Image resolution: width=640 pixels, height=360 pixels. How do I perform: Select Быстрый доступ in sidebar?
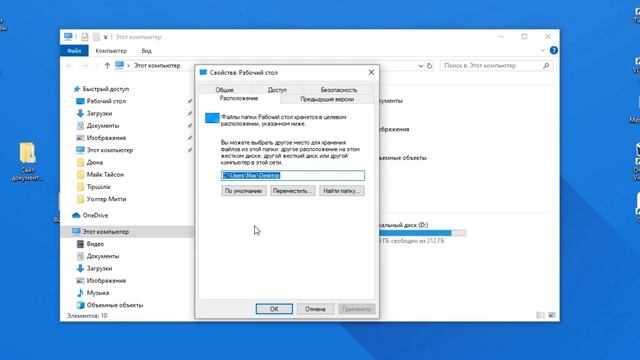[105, 89]
